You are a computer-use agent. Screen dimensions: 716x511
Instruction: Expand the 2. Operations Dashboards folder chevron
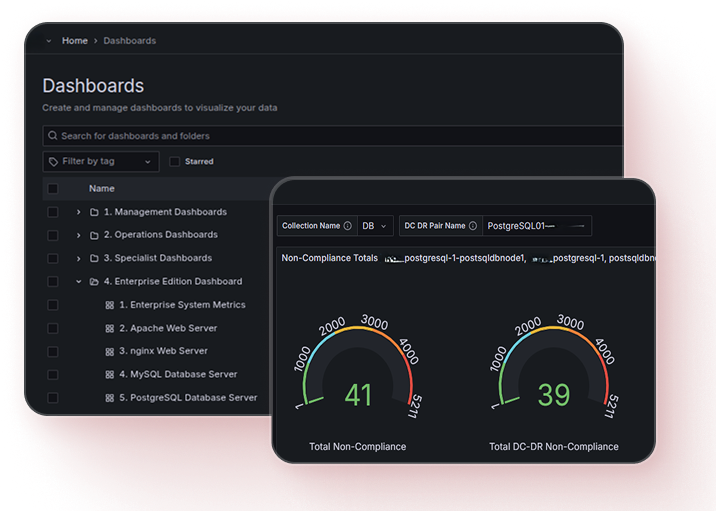click(79, 235)
